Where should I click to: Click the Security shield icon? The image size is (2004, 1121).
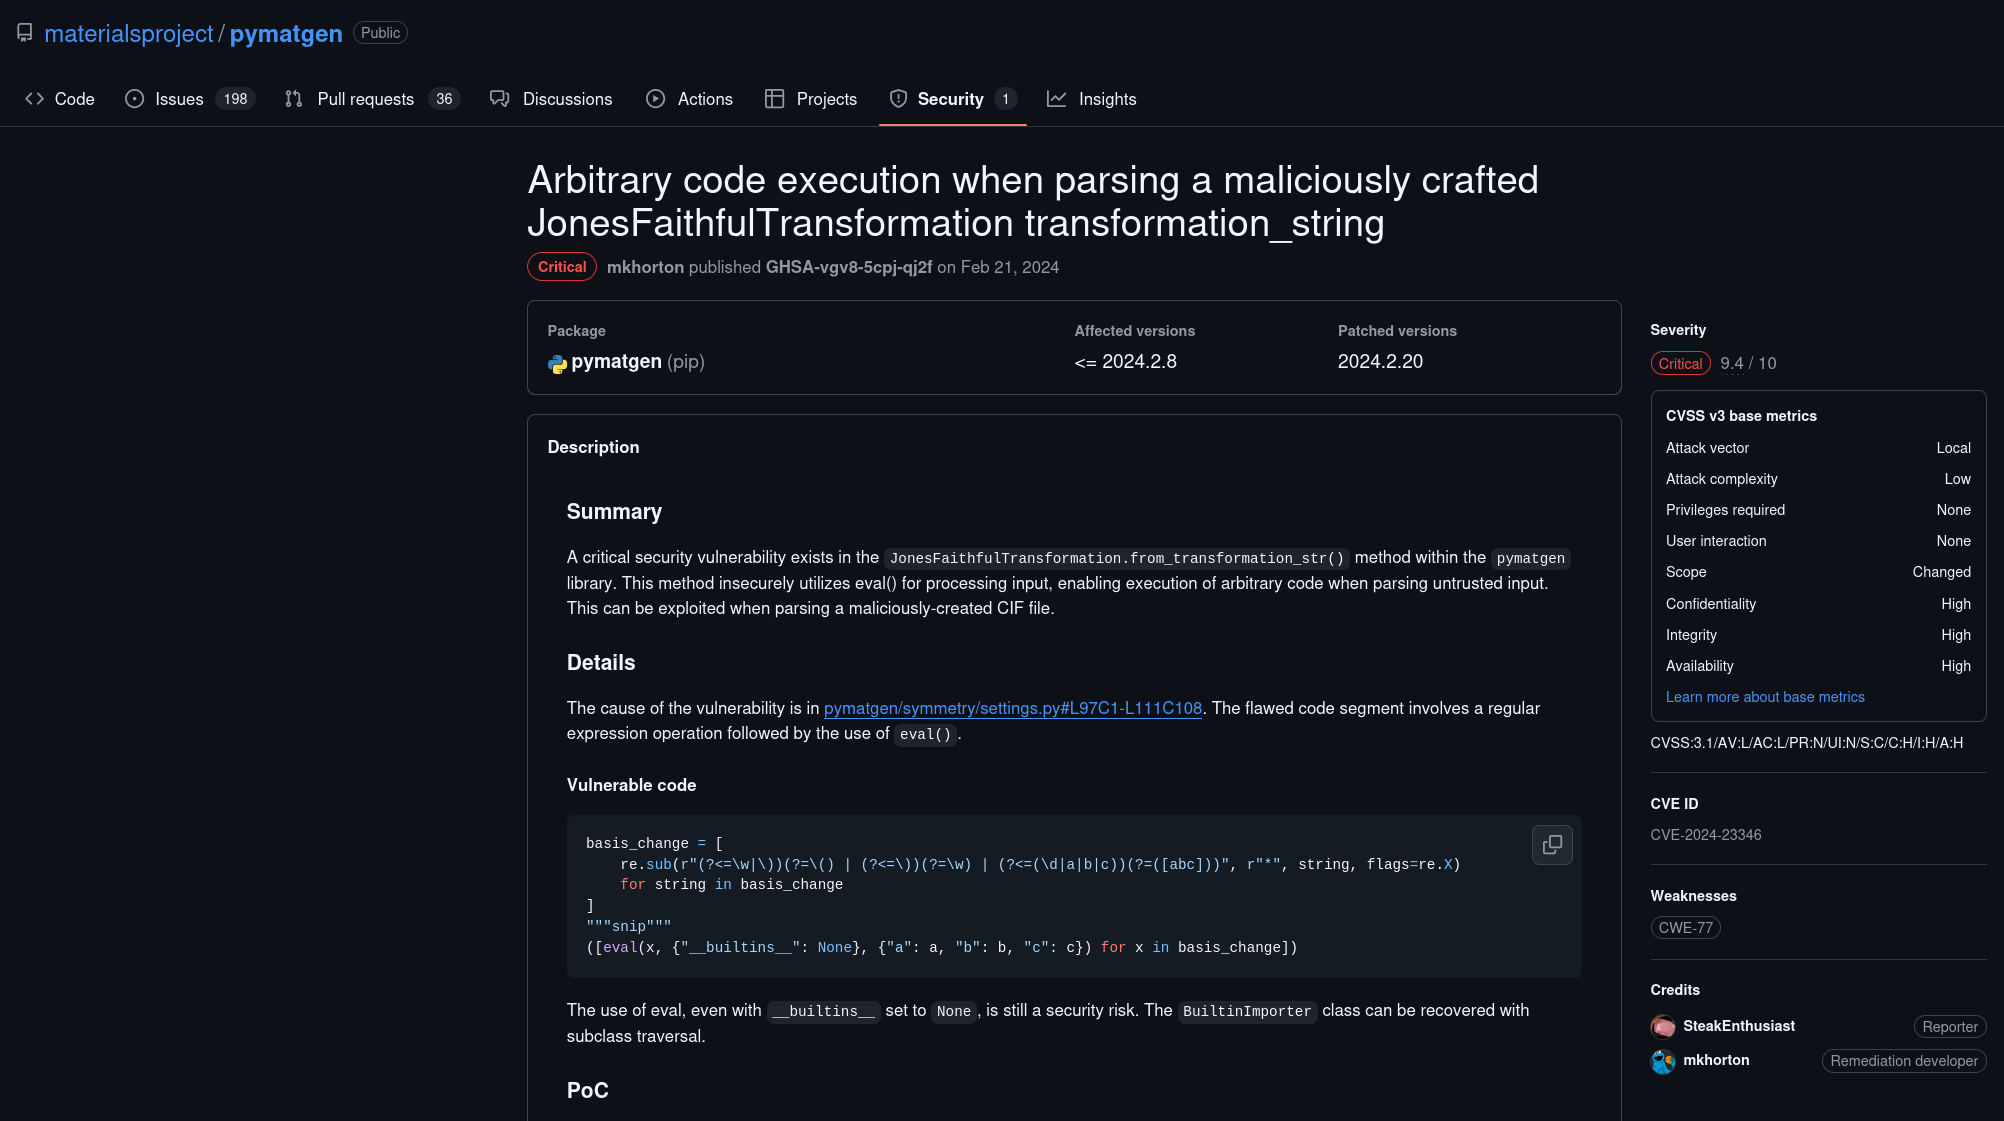pos(898,99)
